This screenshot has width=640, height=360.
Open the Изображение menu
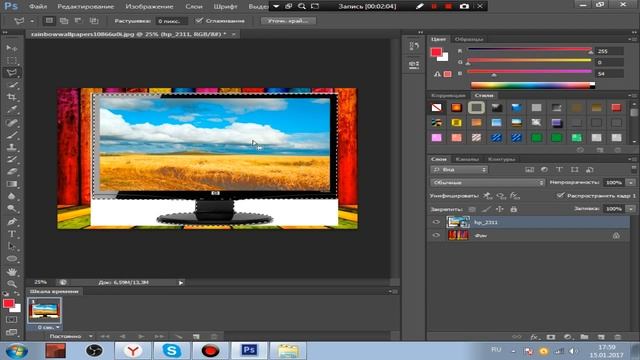click(x=149, y=7)
